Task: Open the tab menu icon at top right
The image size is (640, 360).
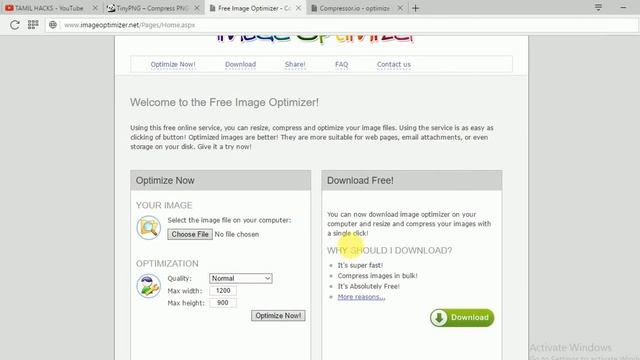Action: pyautogui.click(x=598, y=8)
